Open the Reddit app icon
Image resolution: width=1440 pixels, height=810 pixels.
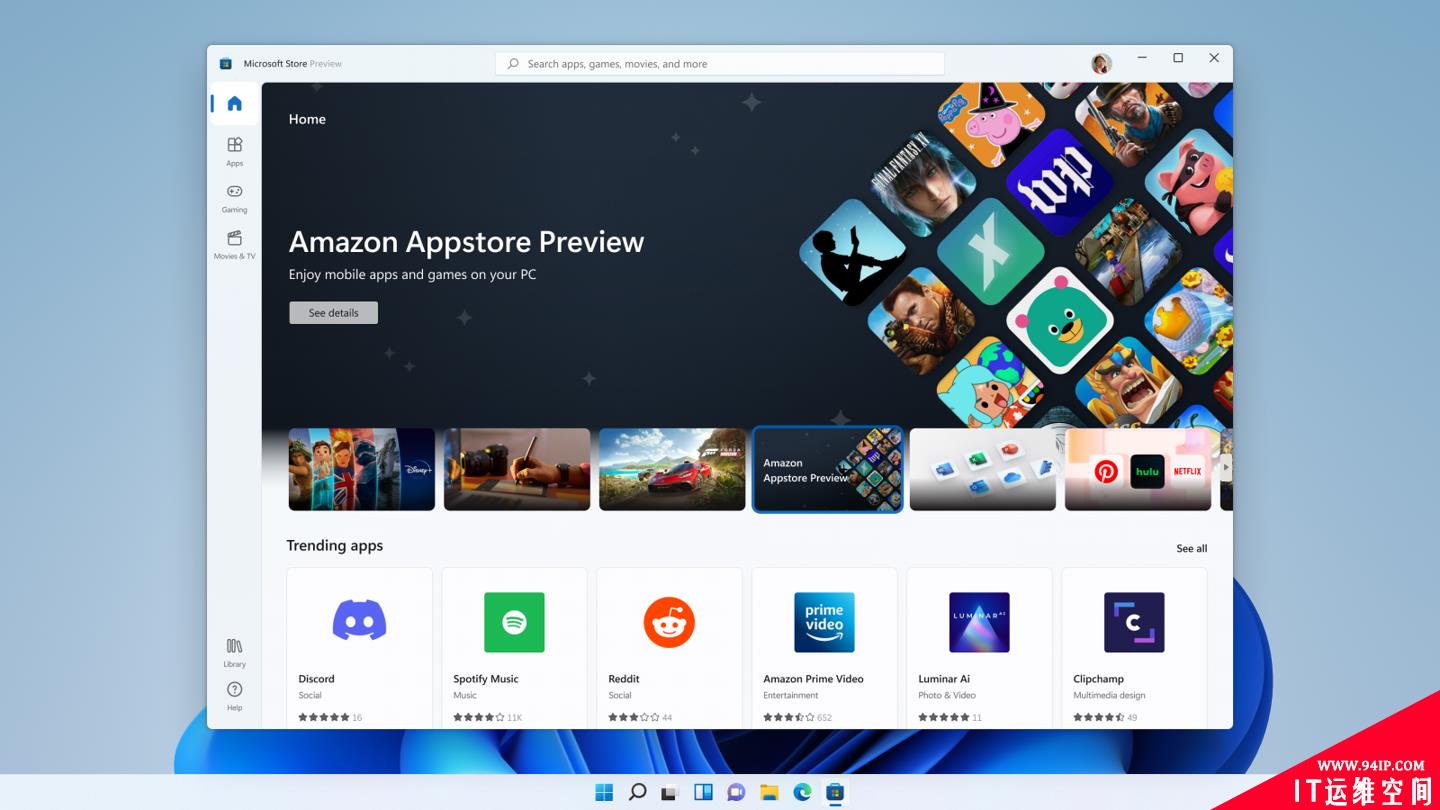[669, 622]
